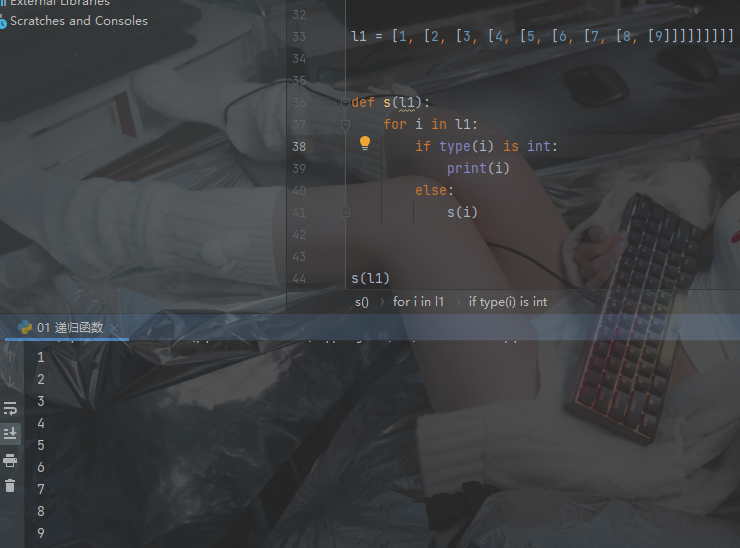Click the 'else:' keyword in editor

434,190
